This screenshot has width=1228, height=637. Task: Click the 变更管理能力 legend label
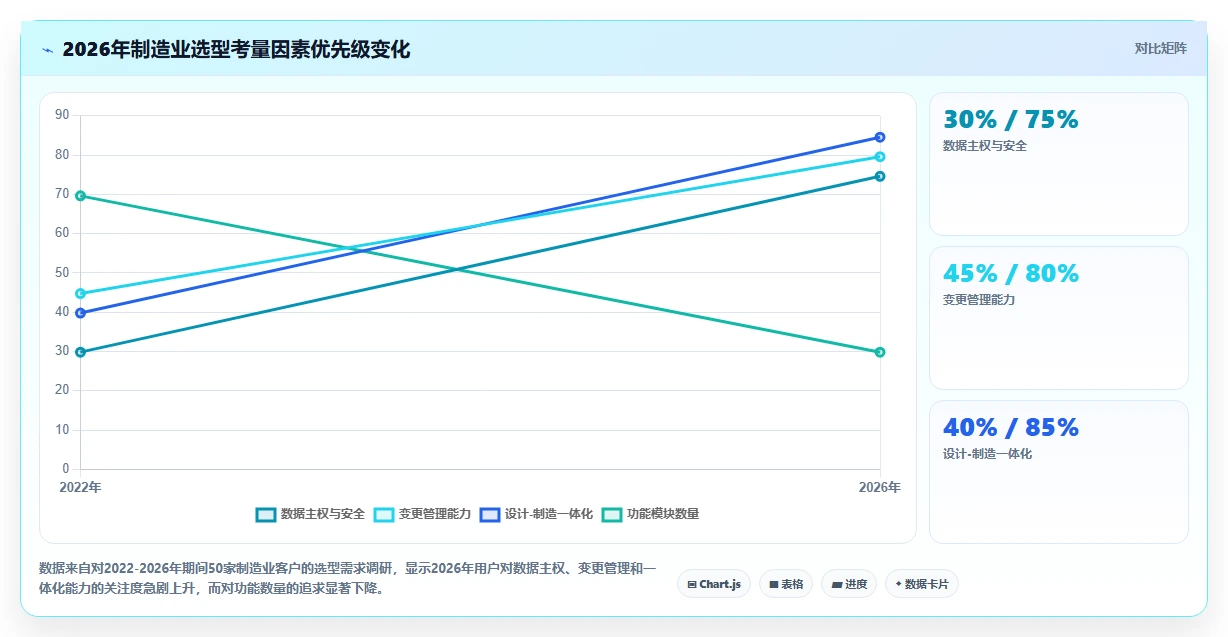pyautogui.click(x=434, y=514)
